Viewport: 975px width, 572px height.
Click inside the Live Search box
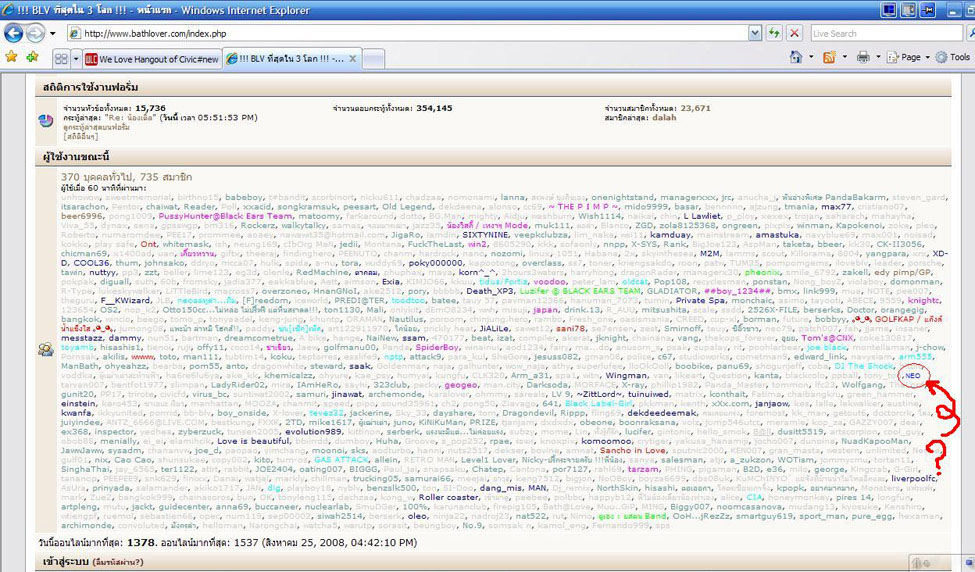870,33
